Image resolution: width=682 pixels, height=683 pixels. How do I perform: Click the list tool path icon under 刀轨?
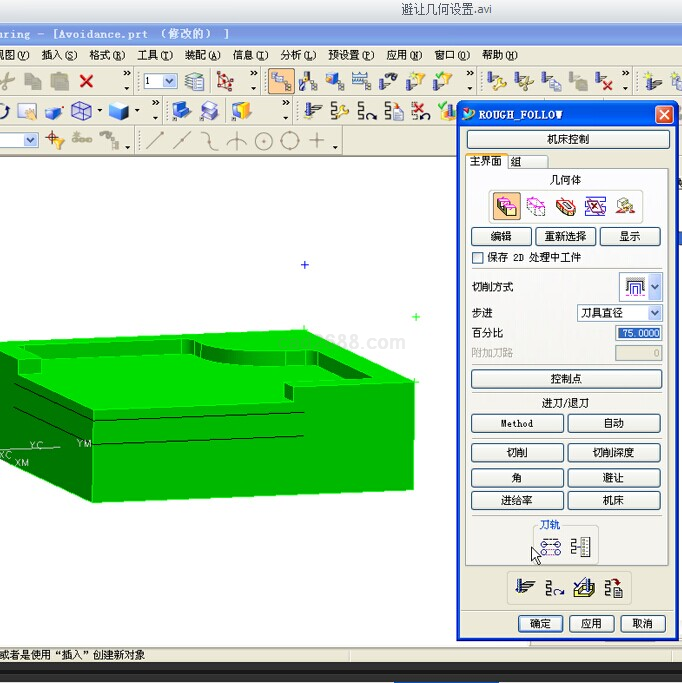(x=581, y=547)
